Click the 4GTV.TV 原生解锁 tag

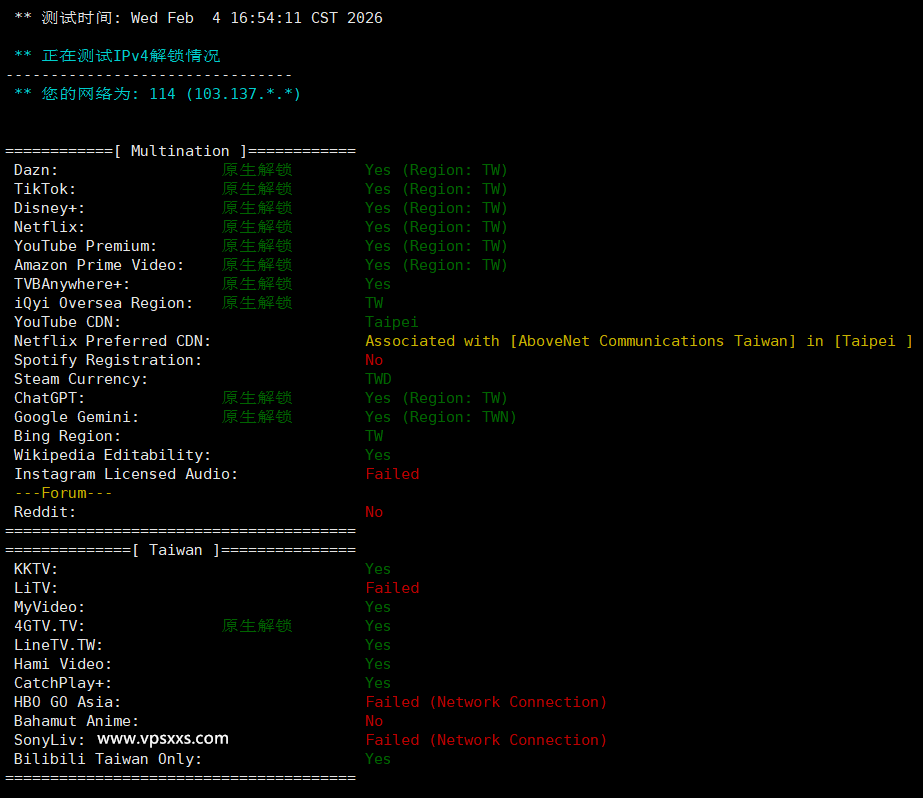point(257,626)
